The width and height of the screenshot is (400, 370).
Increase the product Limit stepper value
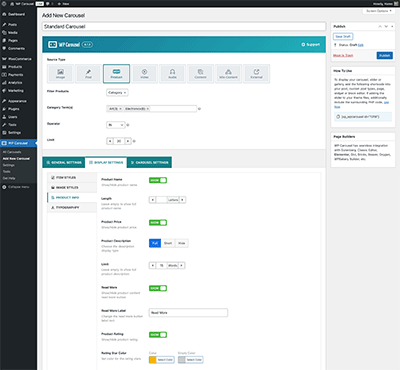coord(128,141)
